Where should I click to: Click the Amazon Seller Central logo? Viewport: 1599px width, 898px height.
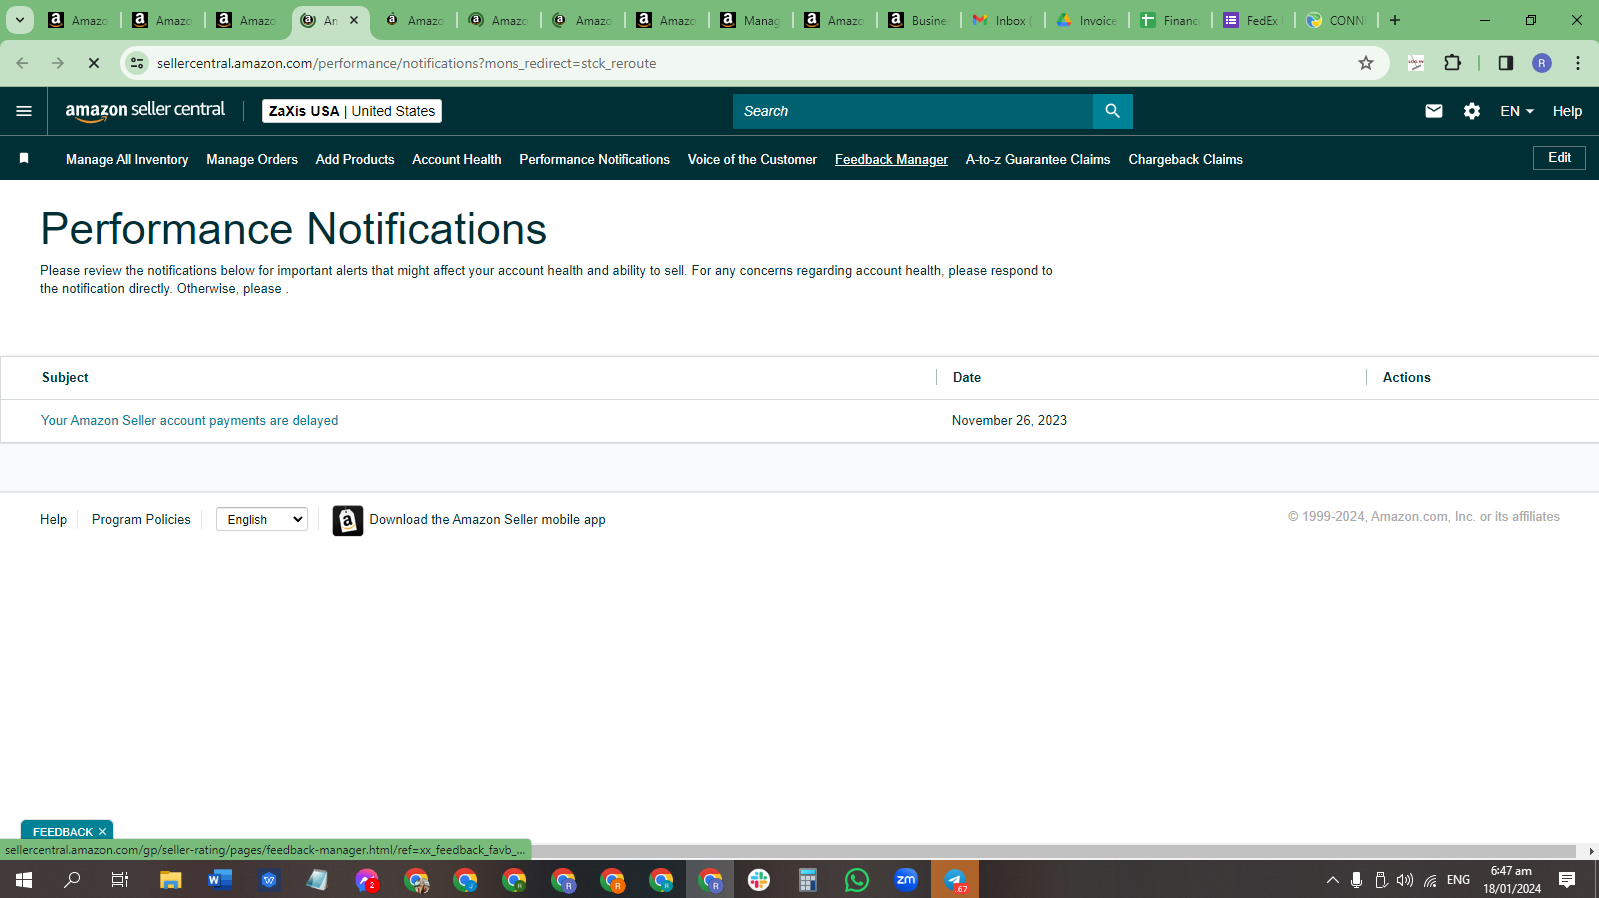tap(145, 111)
